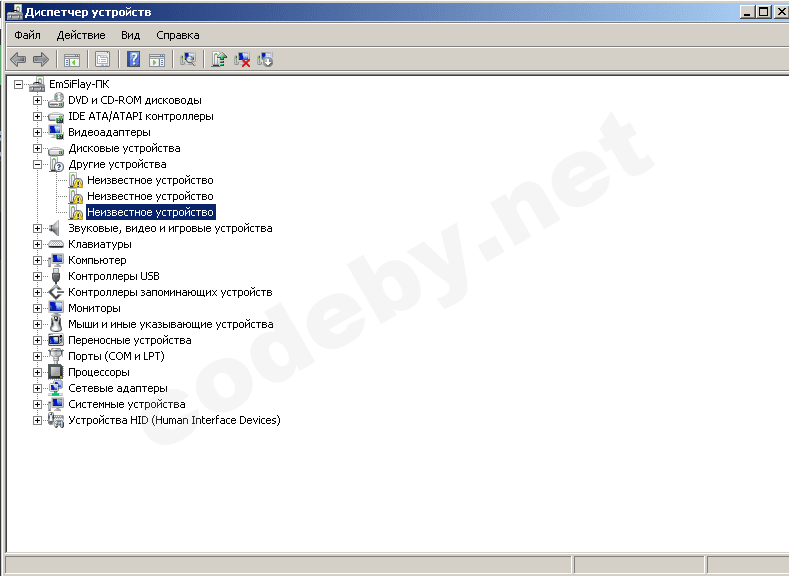Click the Другие устройства question mark icon

[x=56, y=164]
